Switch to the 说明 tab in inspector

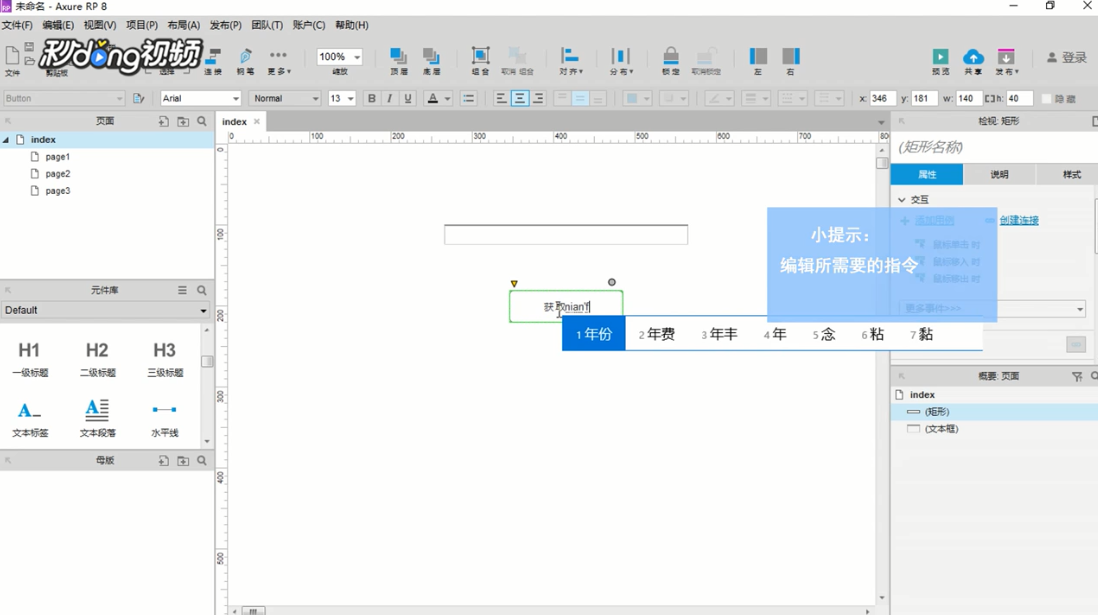999,174
